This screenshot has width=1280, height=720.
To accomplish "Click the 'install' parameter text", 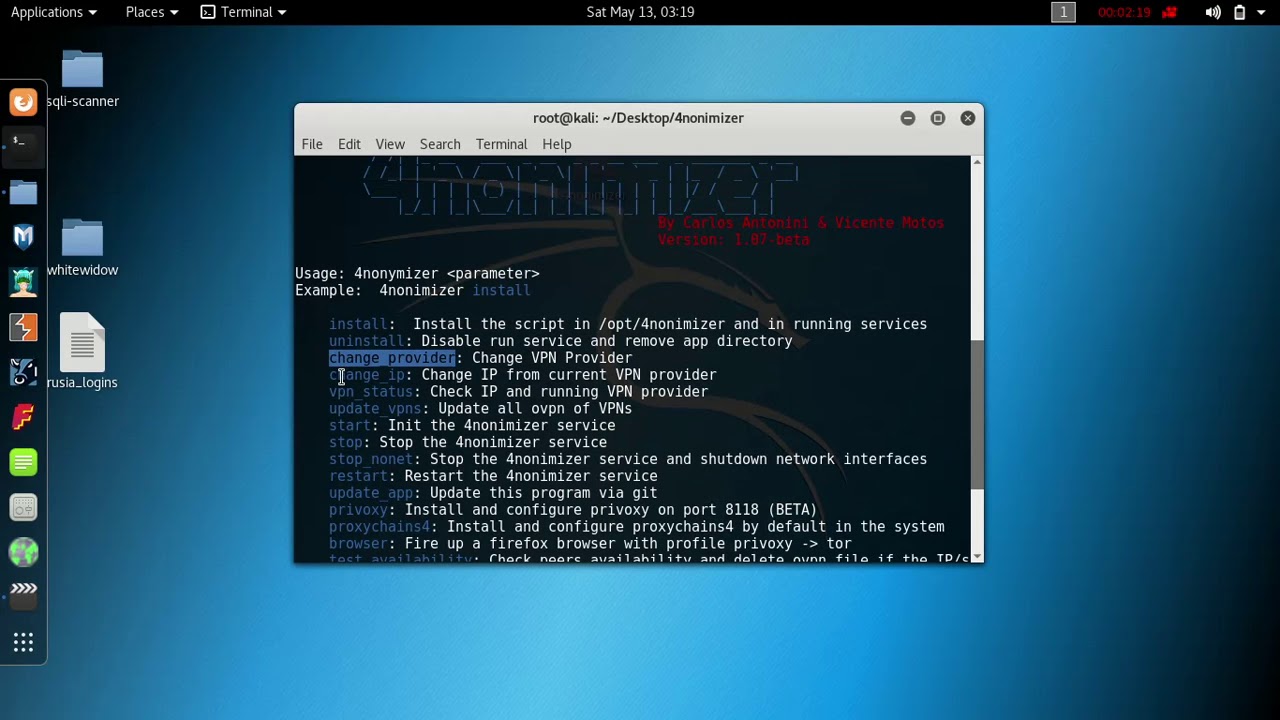I will (x=358, y=324).
